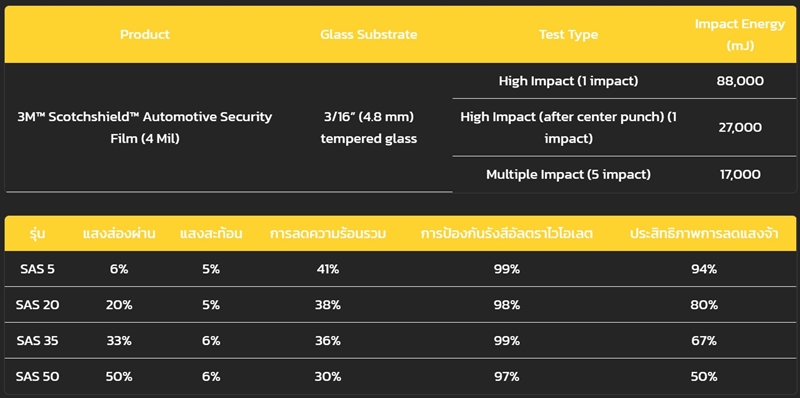Click the 3/16" tempered glass cell

pyautogui.click(x=369, y=128)
